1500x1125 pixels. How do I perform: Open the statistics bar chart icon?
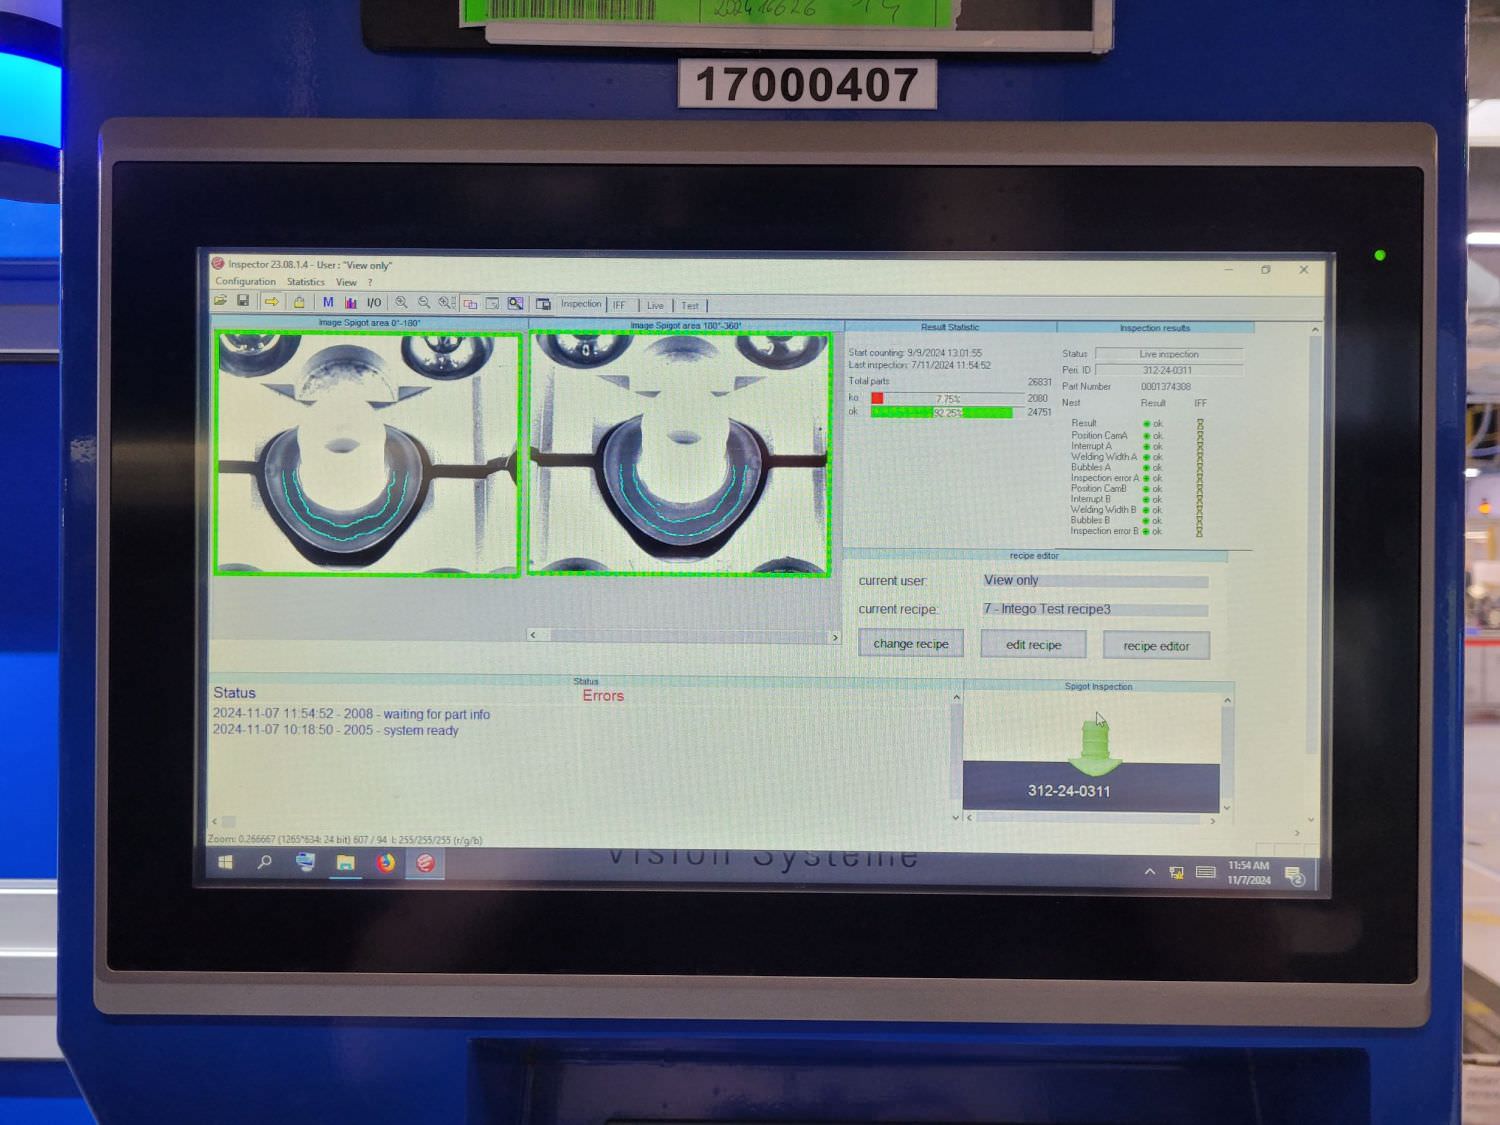350,302
